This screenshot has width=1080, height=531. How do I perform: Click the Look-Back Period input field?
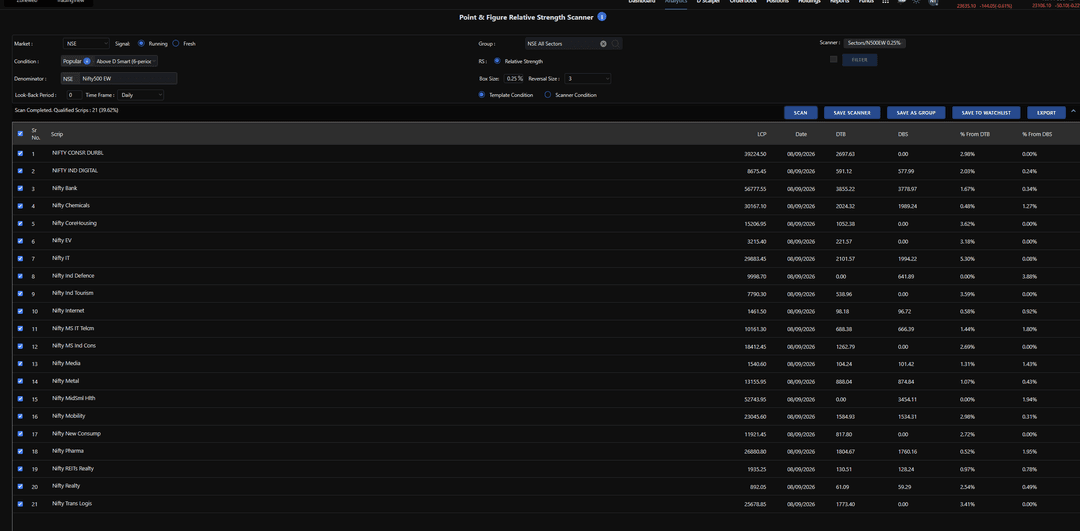[74, 95]
